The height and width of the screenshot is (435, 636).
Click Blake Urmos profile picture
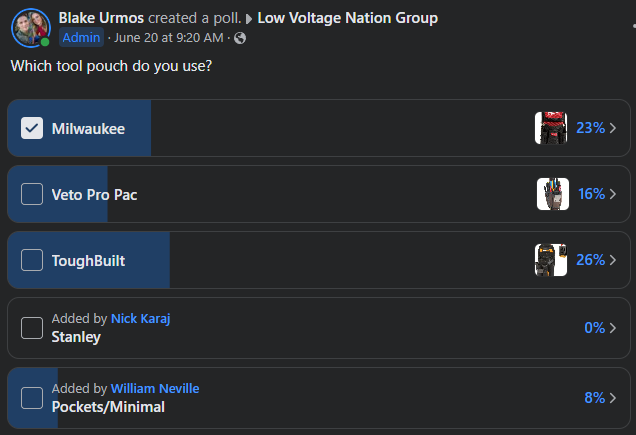[x=30, y=28]
